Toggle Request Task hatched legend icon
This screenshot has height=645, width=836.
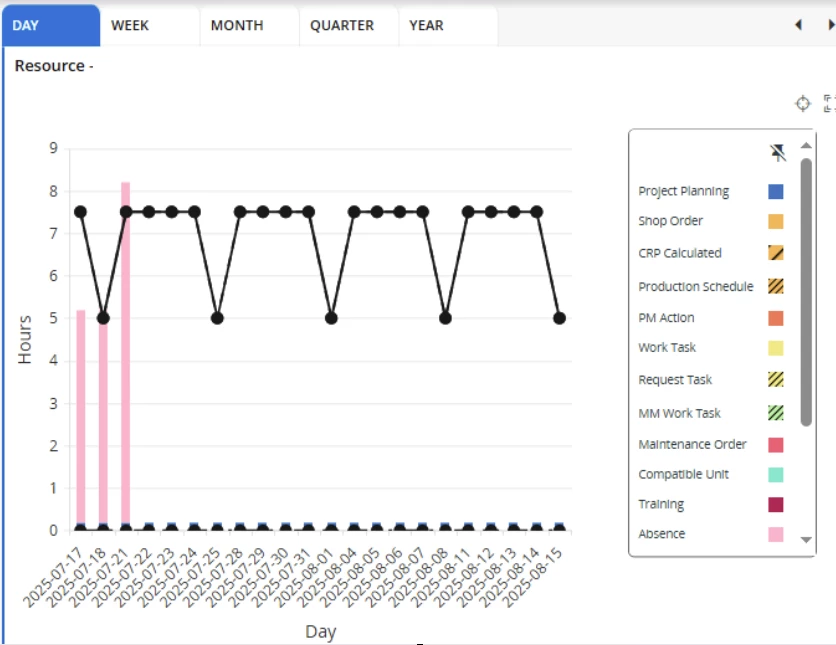tap(775, 380)
